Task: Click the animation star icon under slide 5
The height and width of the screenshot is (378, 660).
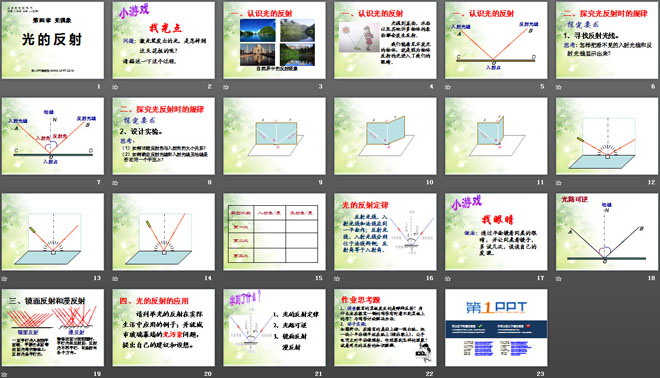Action: 448,87
